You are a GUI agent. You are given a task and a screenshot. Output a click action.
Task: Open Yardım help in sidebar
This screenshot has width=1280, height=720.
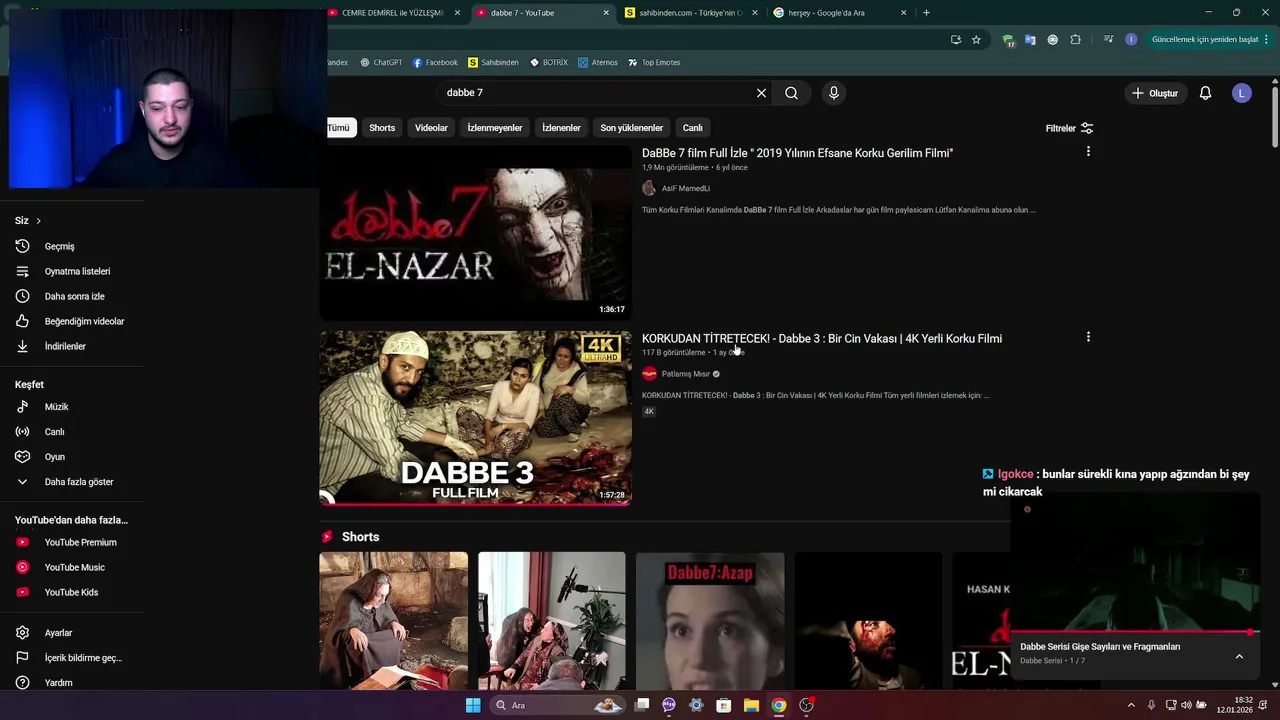click(x=58, y=683)
